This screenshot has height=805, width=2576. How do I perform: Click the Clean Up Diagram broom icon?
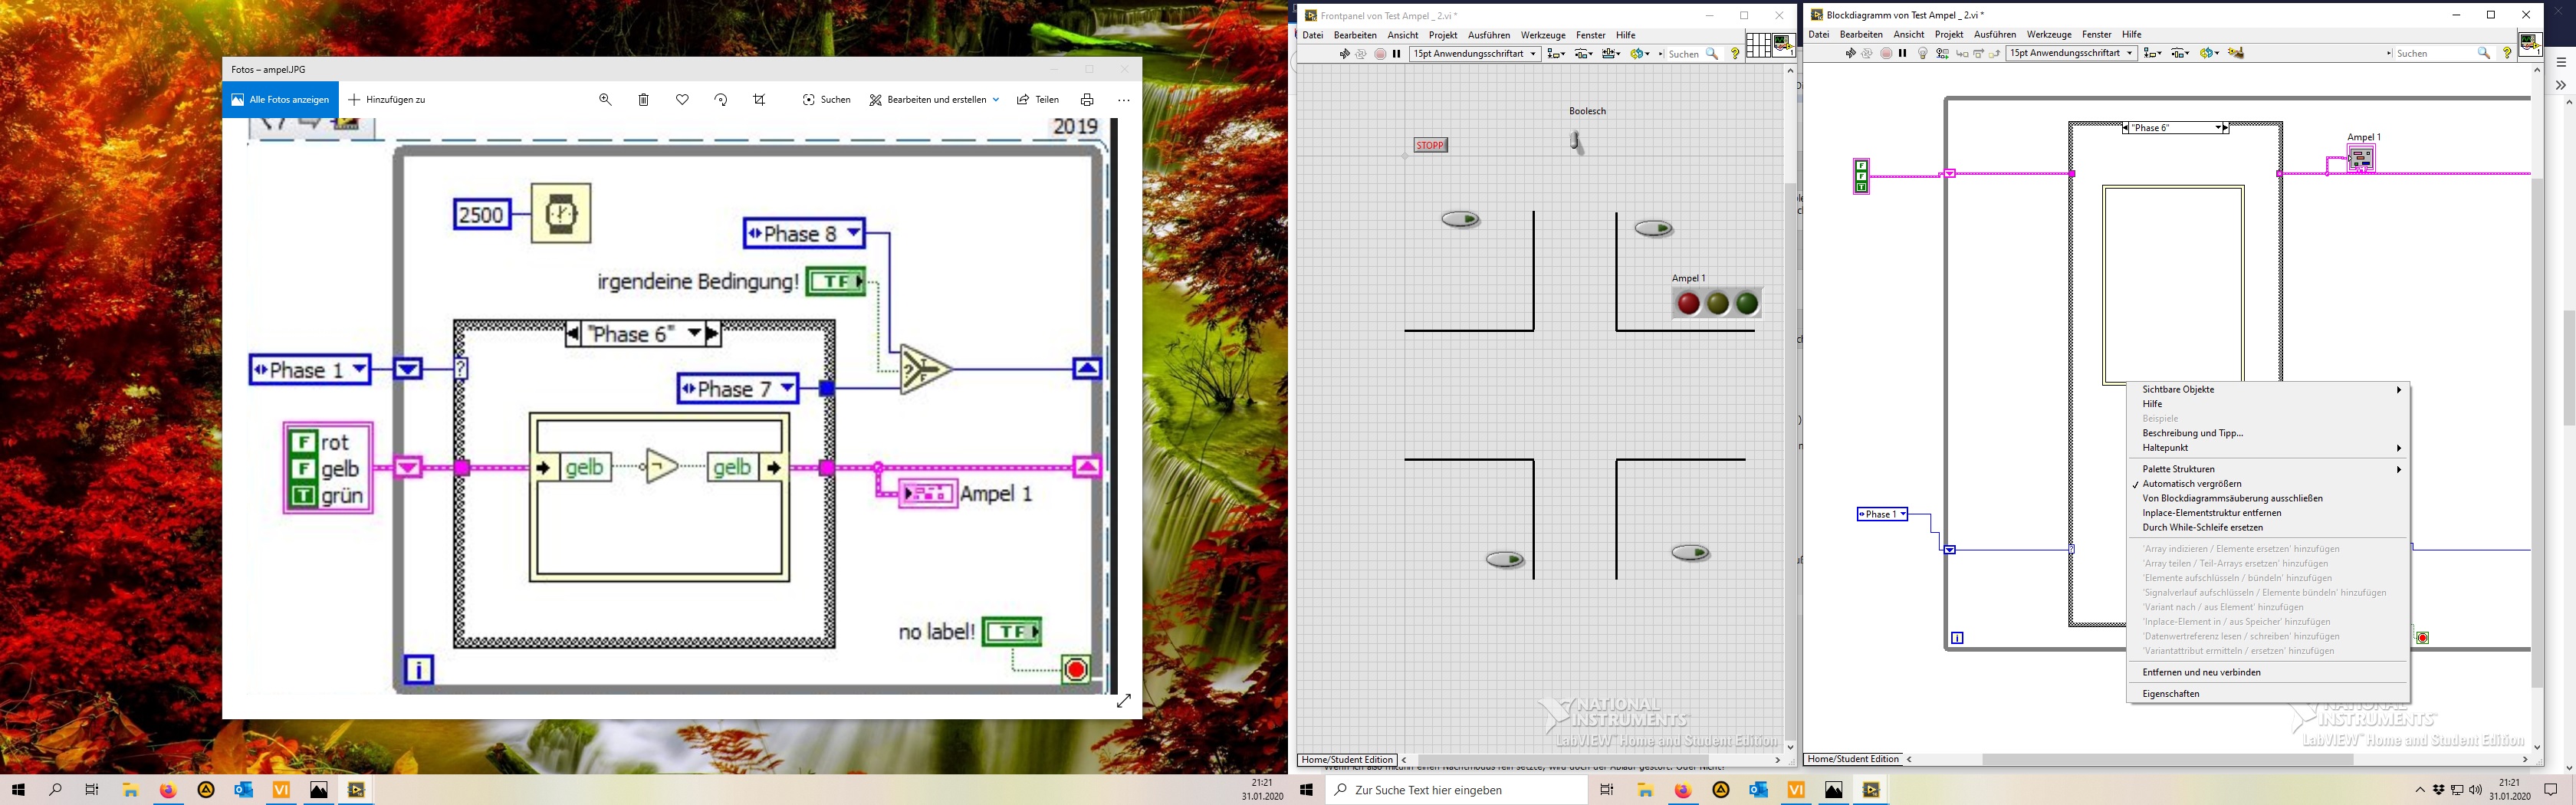[x=2236, y=54]
